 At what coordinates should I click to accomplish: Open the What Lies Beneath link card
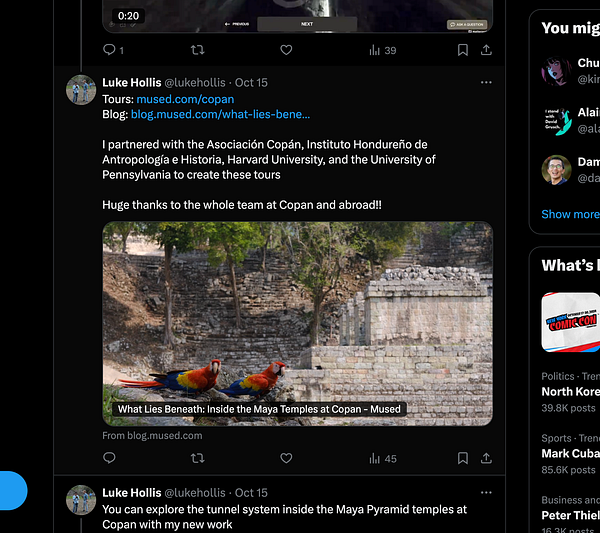click(297, 324)
